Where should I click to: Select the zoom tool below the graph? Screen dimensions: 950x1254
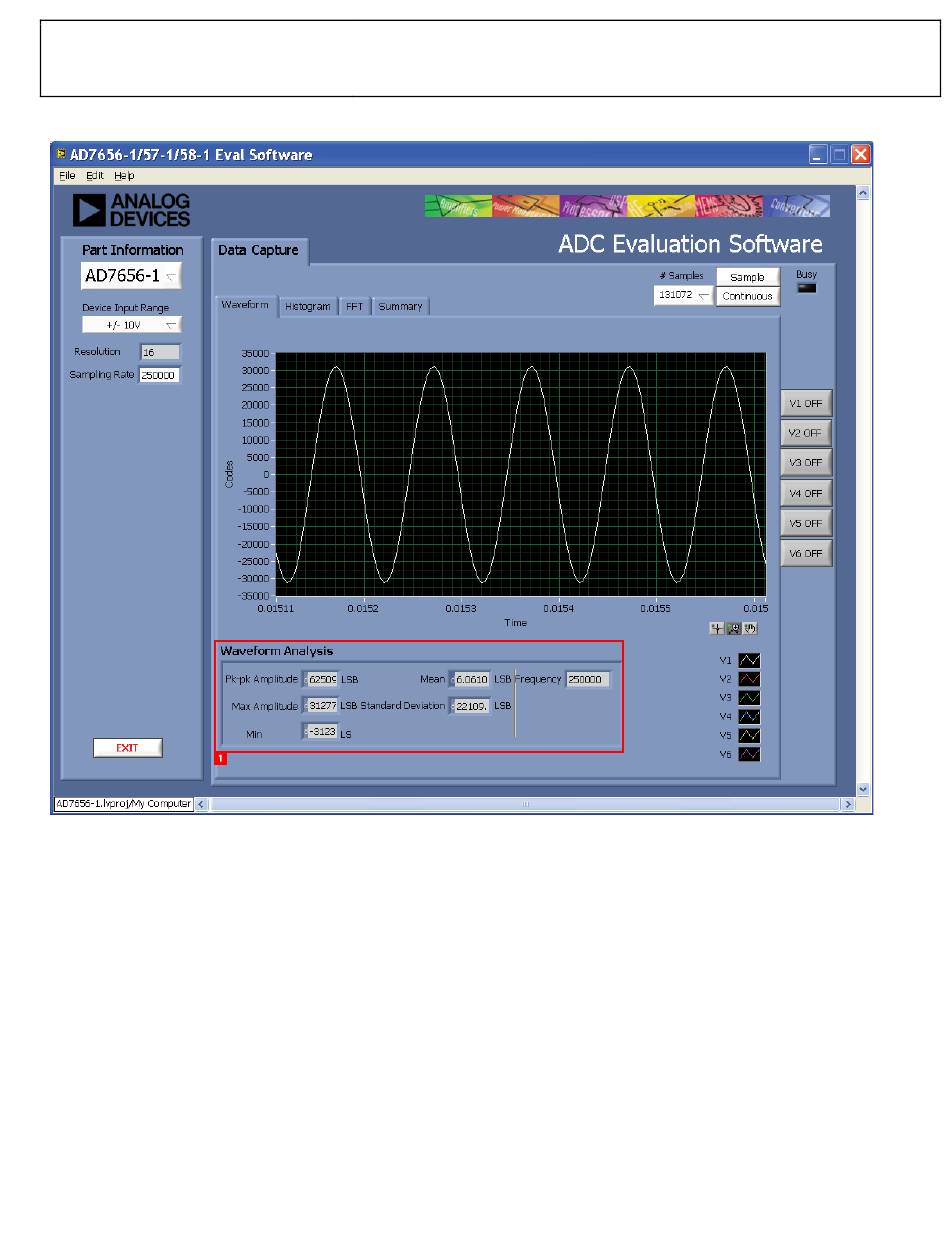pos(732,628)
